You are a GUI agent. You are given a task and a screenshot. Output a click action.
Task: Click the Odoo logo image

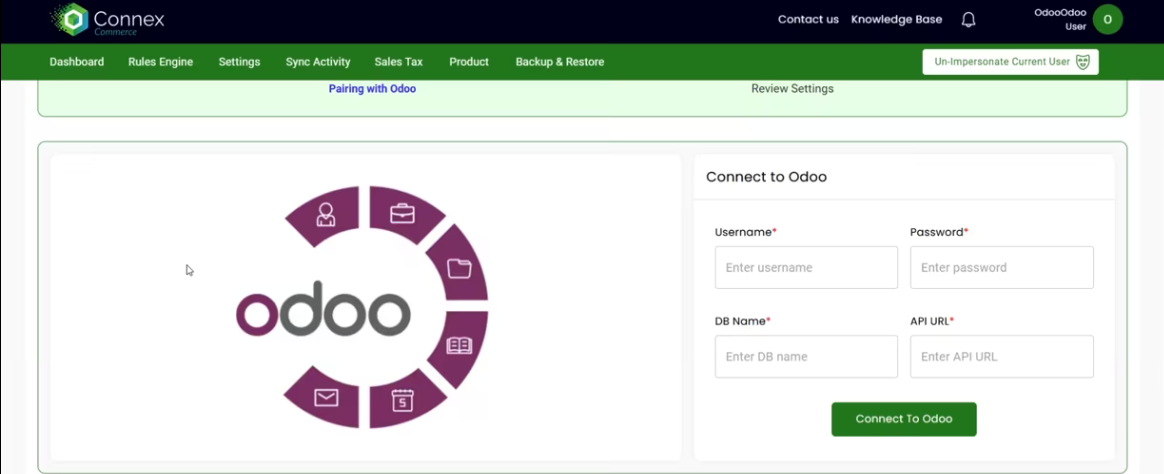362,307
